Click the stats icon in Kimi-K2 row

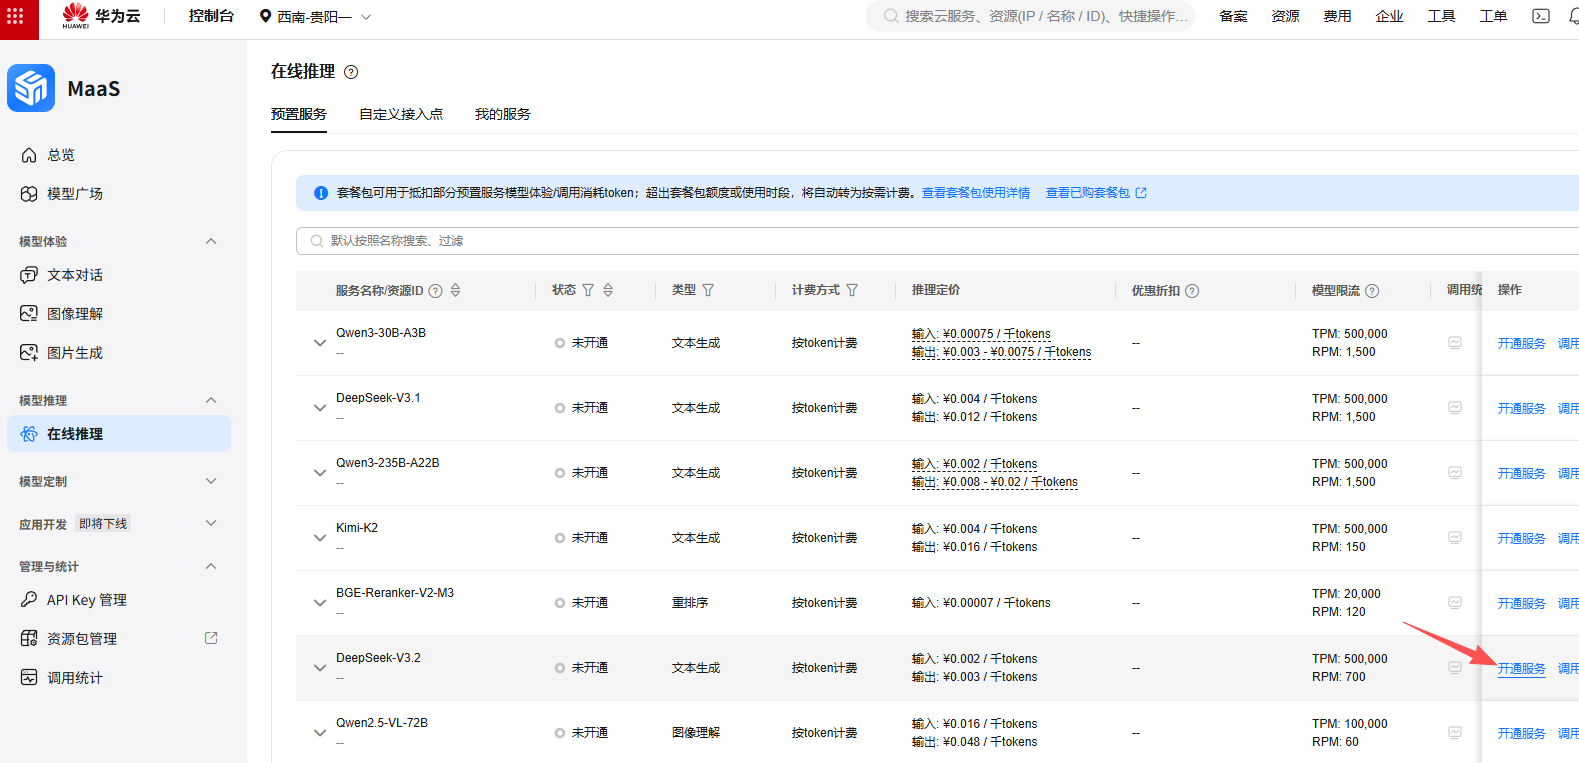(x=1455, y=538)
